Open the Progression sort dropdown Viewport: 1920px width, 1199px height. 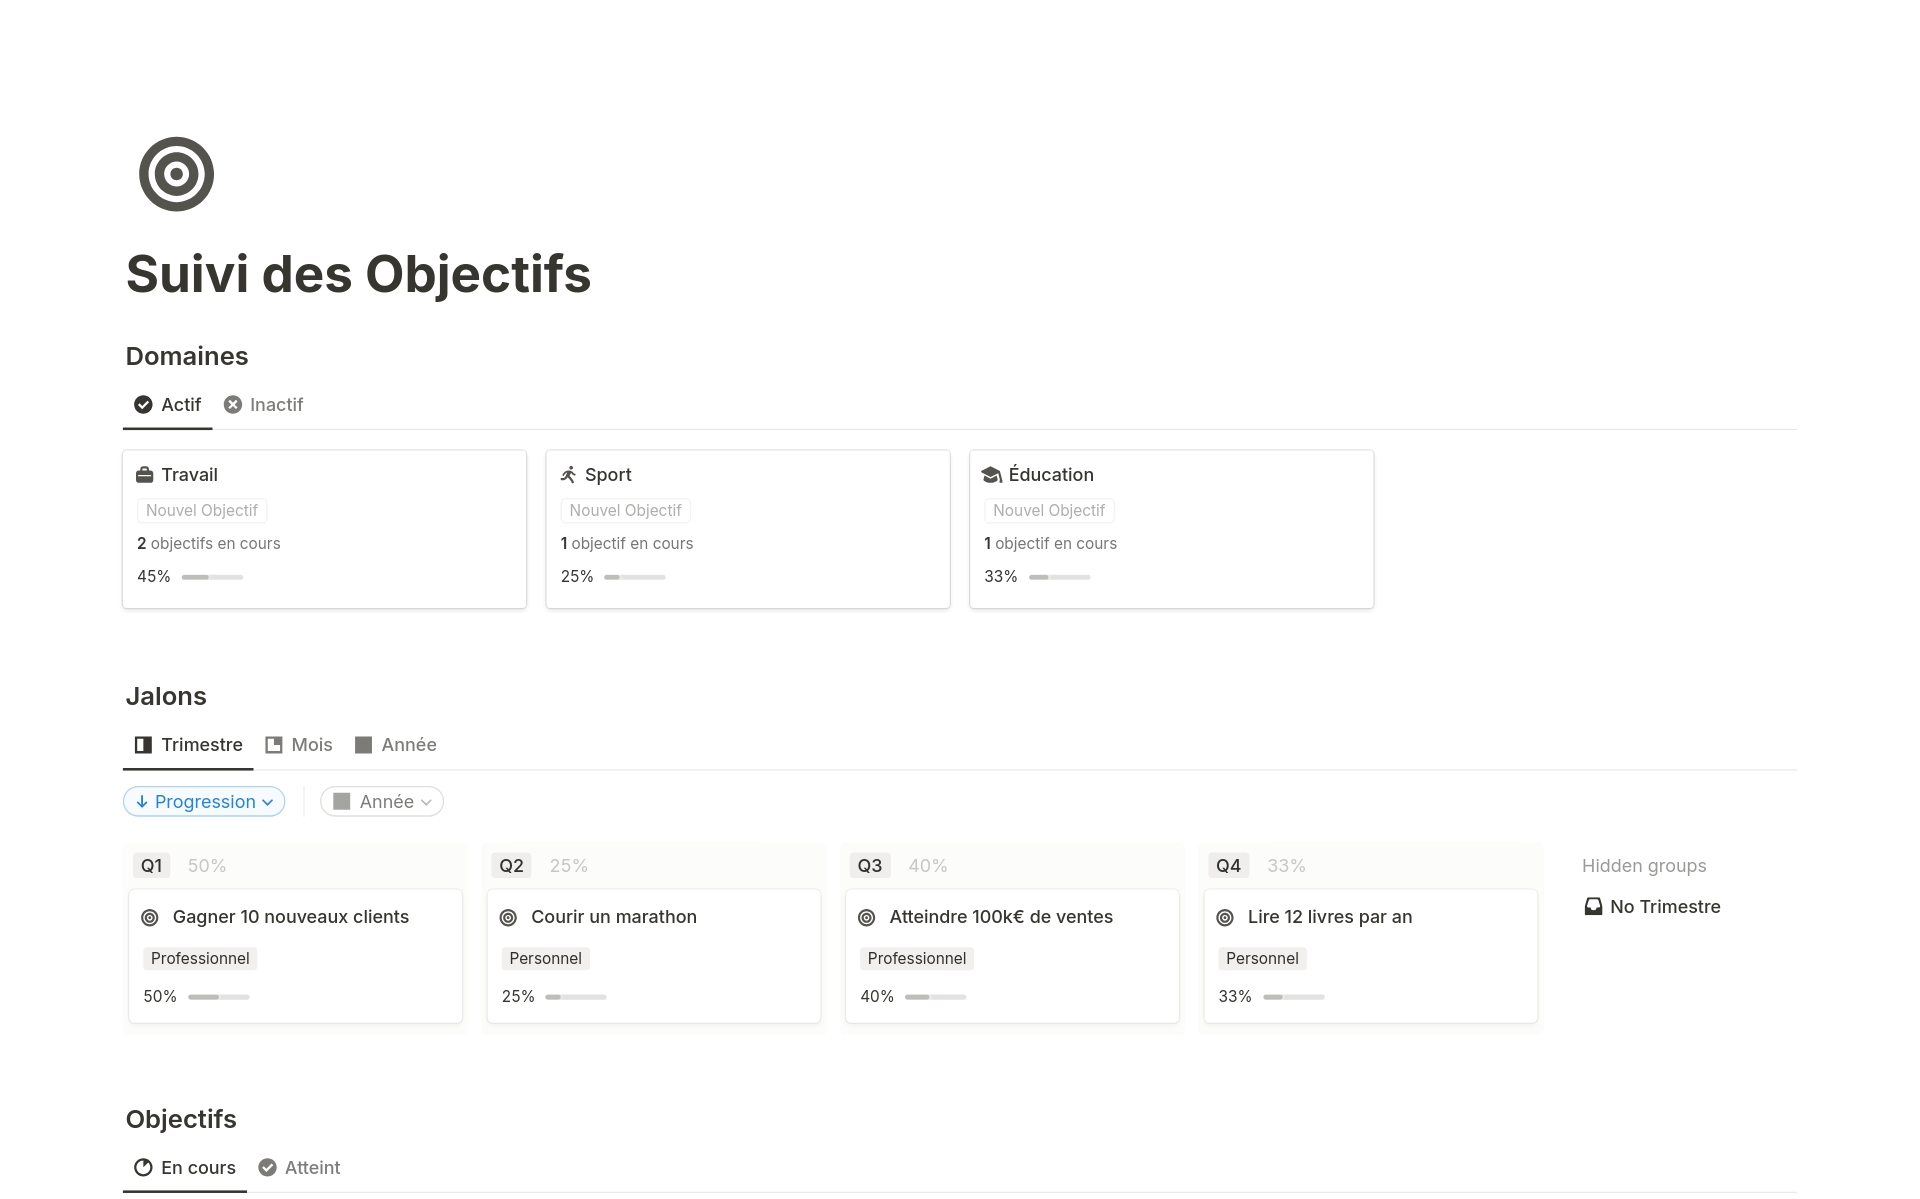[x=204, y=801]
